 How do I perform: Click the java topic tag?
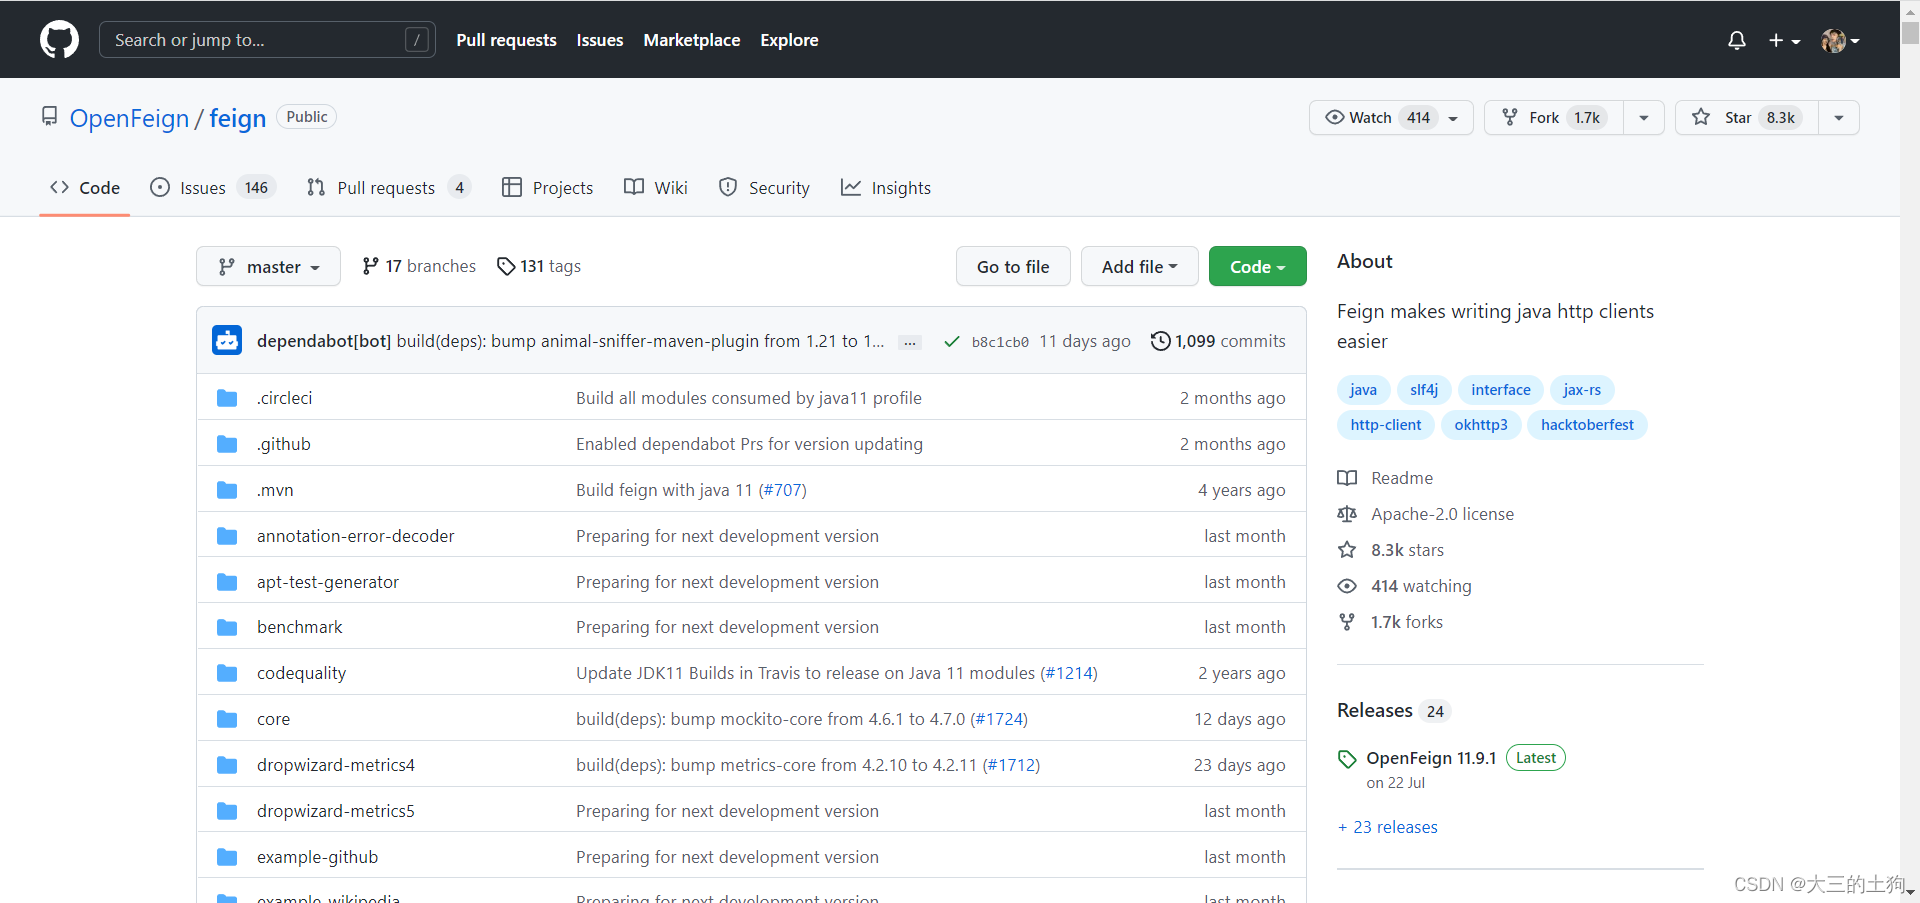[1363, 390]
